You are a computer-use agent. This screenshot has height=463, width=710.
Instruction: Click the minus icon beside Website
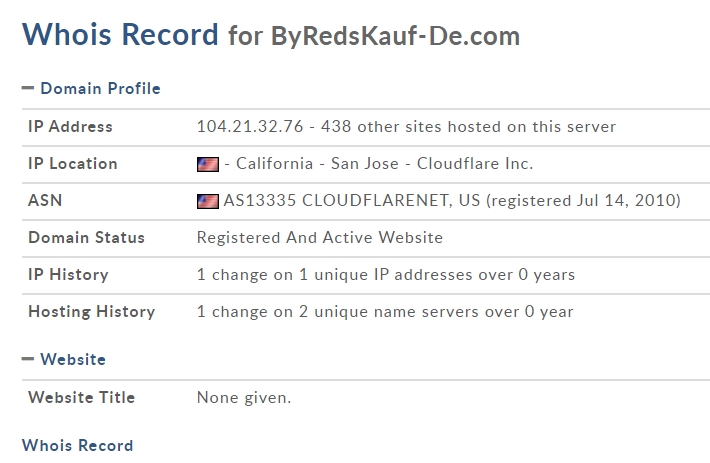click(x=28, y=359)
